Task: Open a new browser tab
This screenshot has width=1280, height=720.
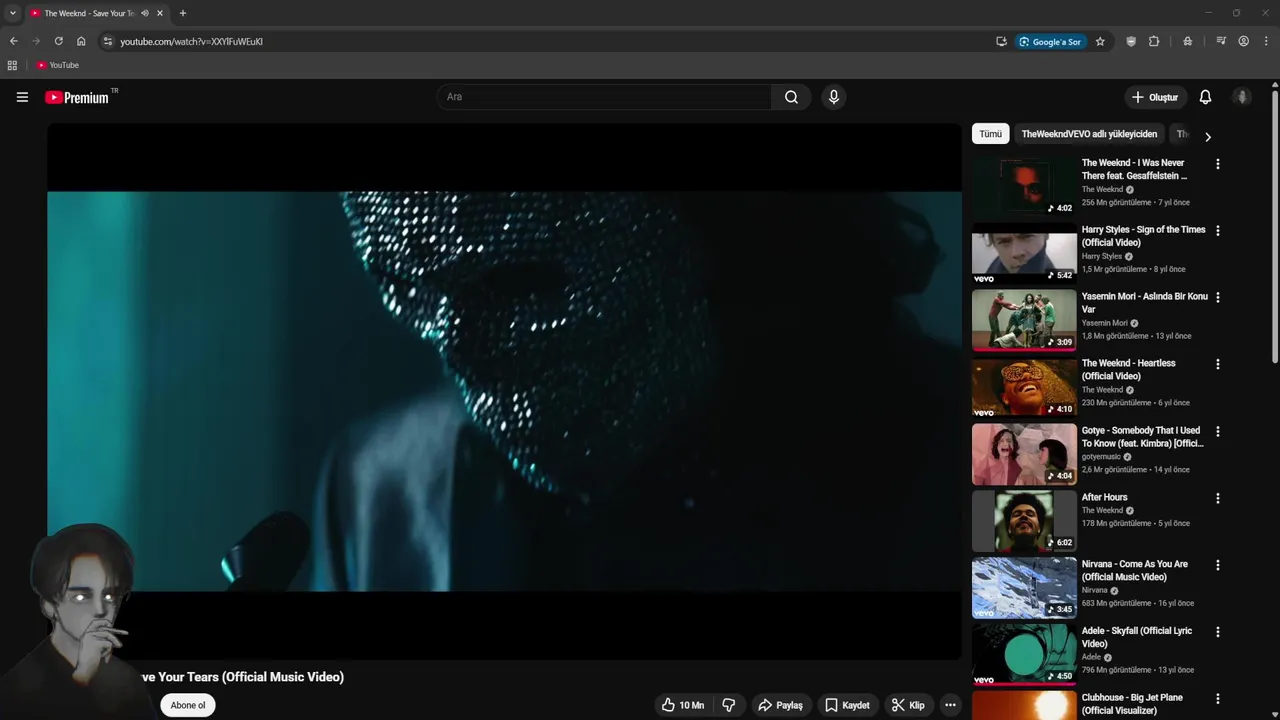Action: pos(182,13)
